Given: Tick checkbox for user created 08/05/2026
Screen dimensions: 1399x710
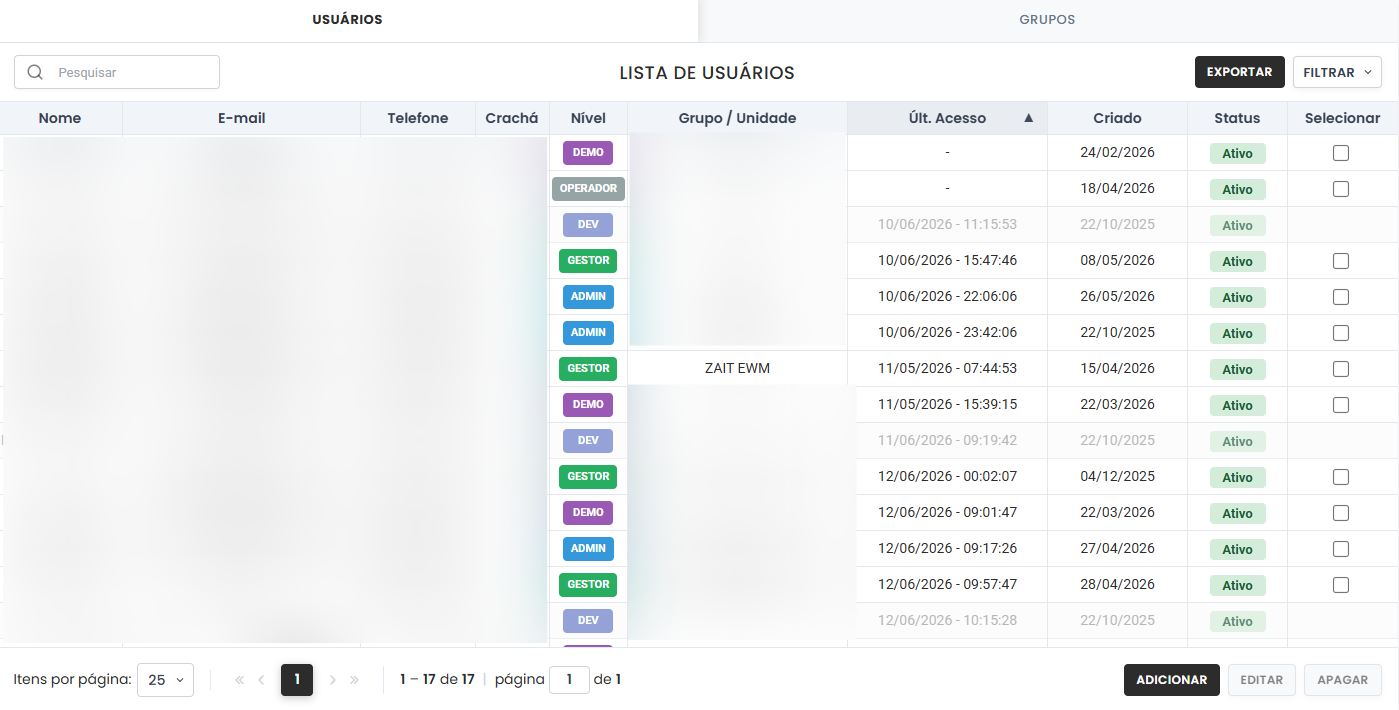Looking at the screenshot, I should pyautogui.click(x=1341, y=261).
